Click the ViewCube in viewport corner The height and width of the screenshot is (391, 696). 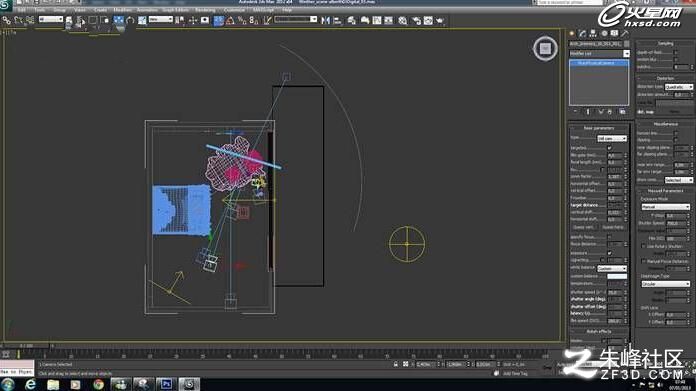(545, 48)
